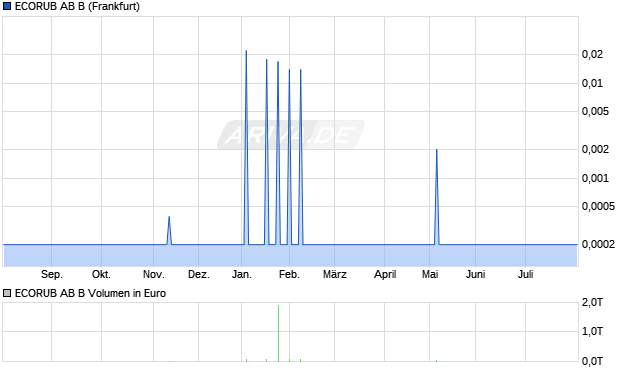Click the 'Sep.' month axis label
Screen dimensions: 620x371
(51, 274)
